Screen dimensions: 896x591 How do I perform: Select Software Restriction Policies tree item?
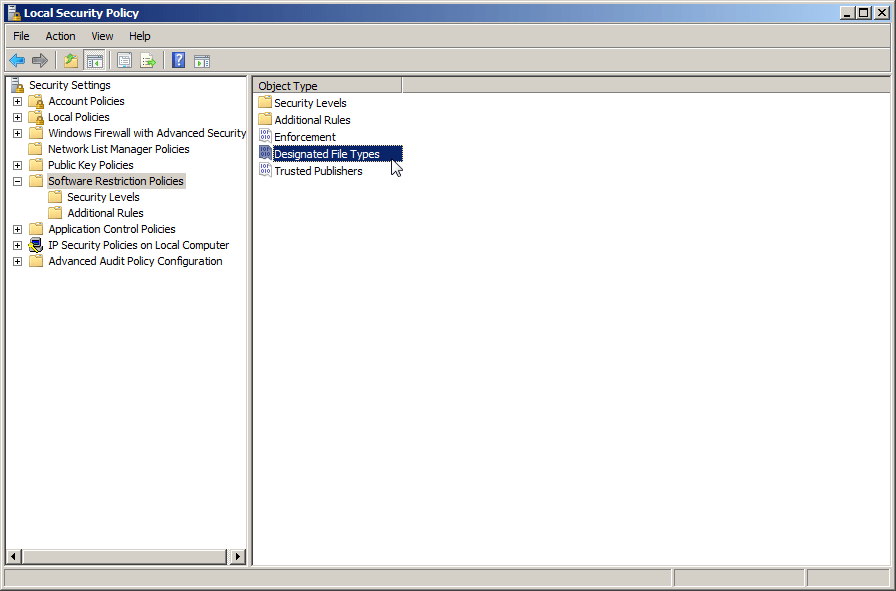(116, 181)
